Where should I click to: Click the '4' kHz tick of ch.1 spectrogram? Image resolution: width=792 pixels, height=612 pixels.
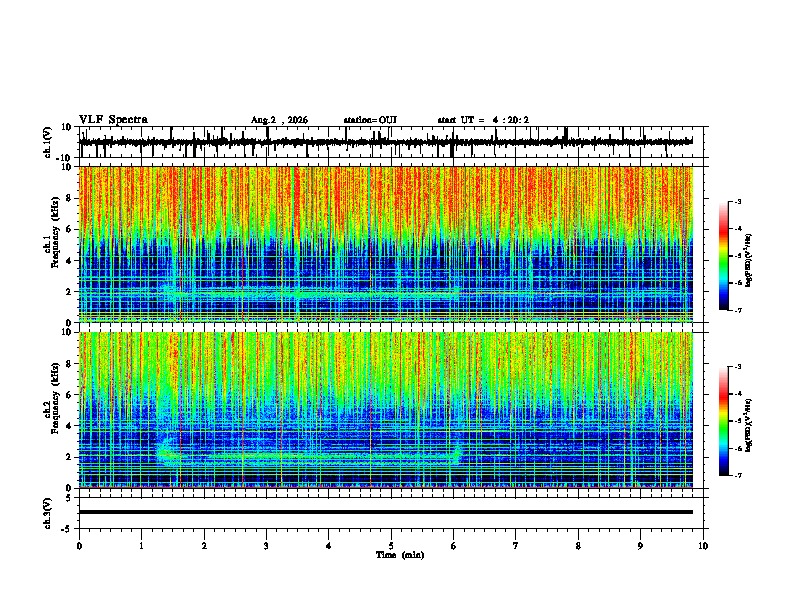(x=69, y=261)
